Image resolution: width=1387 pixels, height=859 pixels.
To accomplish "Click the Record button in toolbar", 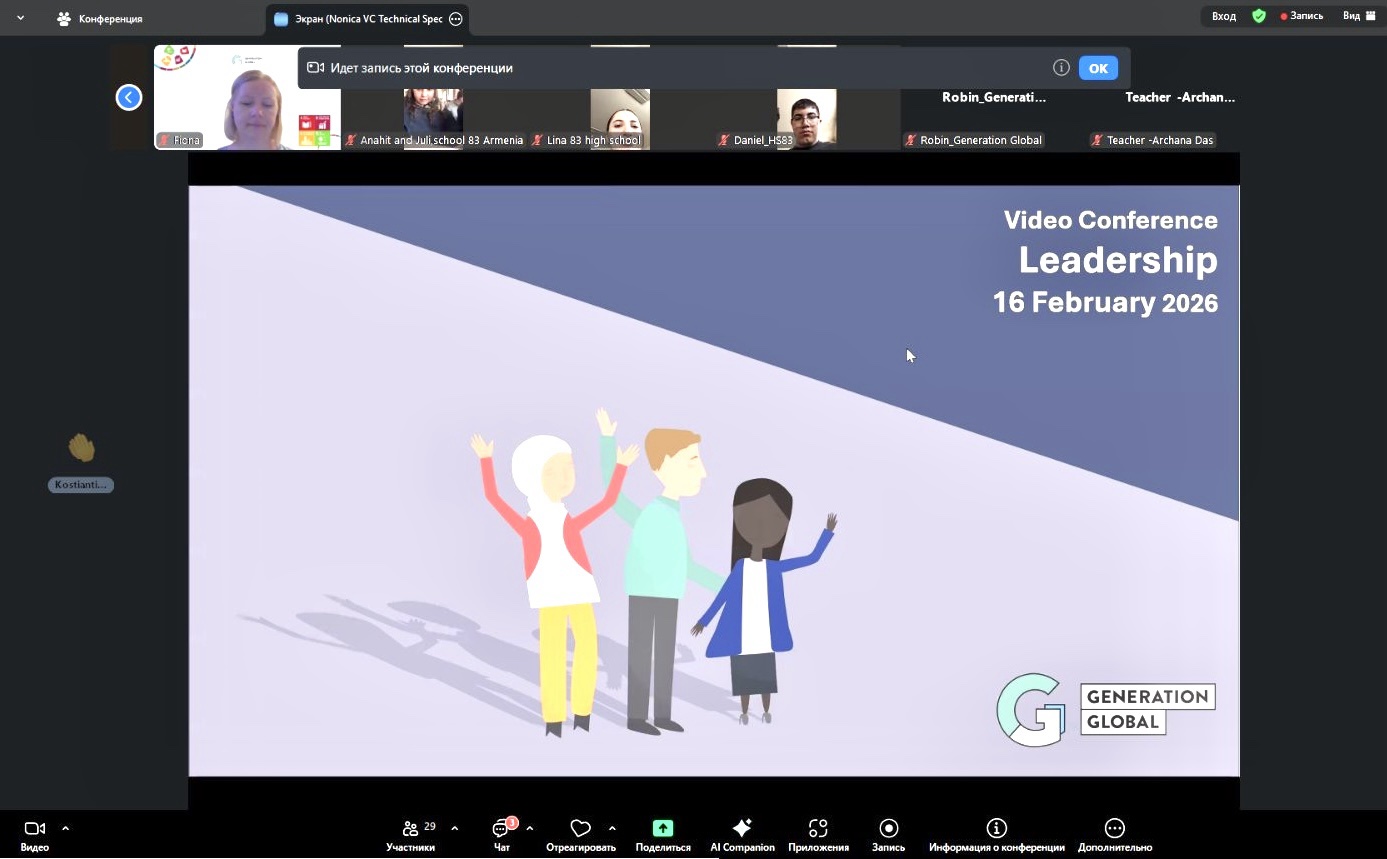I will tap(888, 829).
